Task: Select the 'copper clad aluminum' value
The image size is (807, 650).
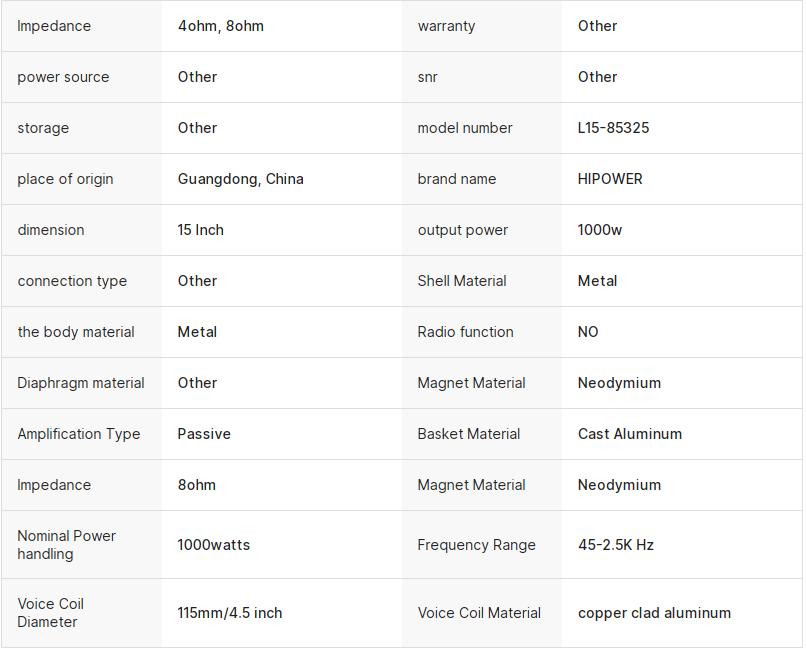Action: [654, 612]
